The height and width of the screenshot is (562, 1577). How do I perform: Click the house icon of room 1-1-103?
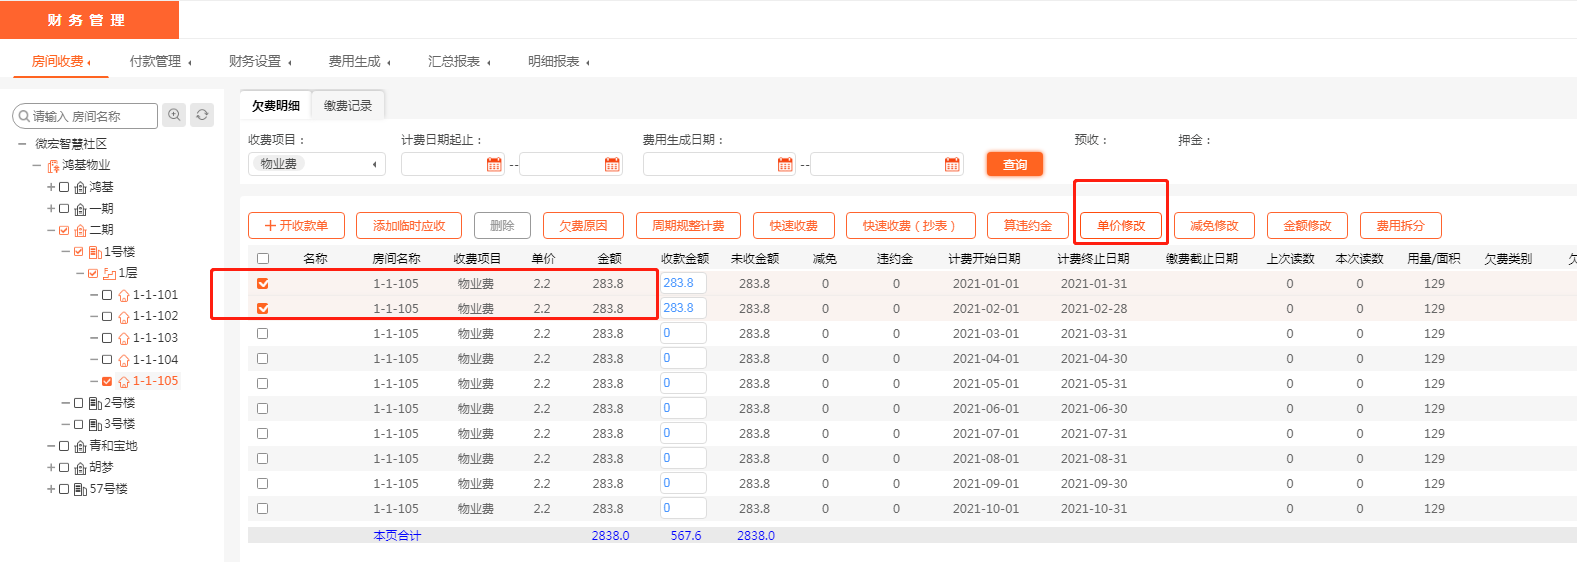pyautogui.click(x=124, y=338)
